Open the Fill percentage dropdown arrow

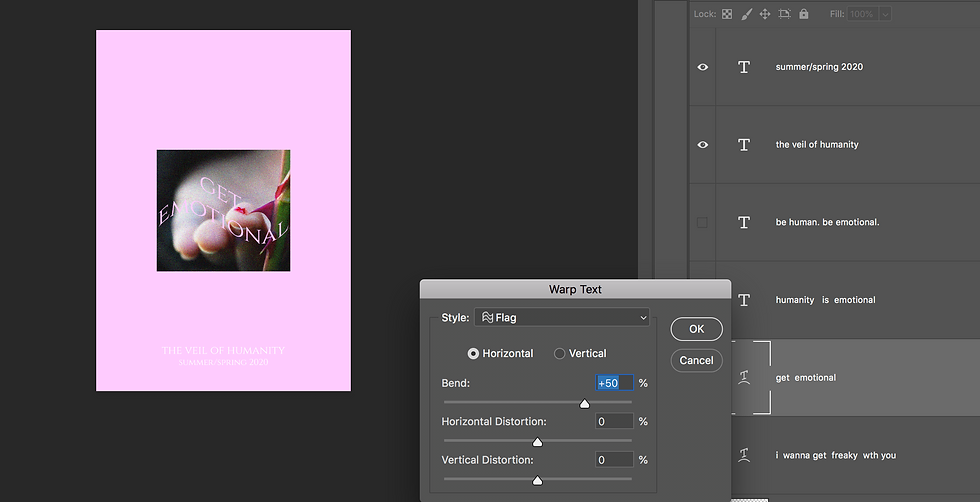click(x=885, y=14)
